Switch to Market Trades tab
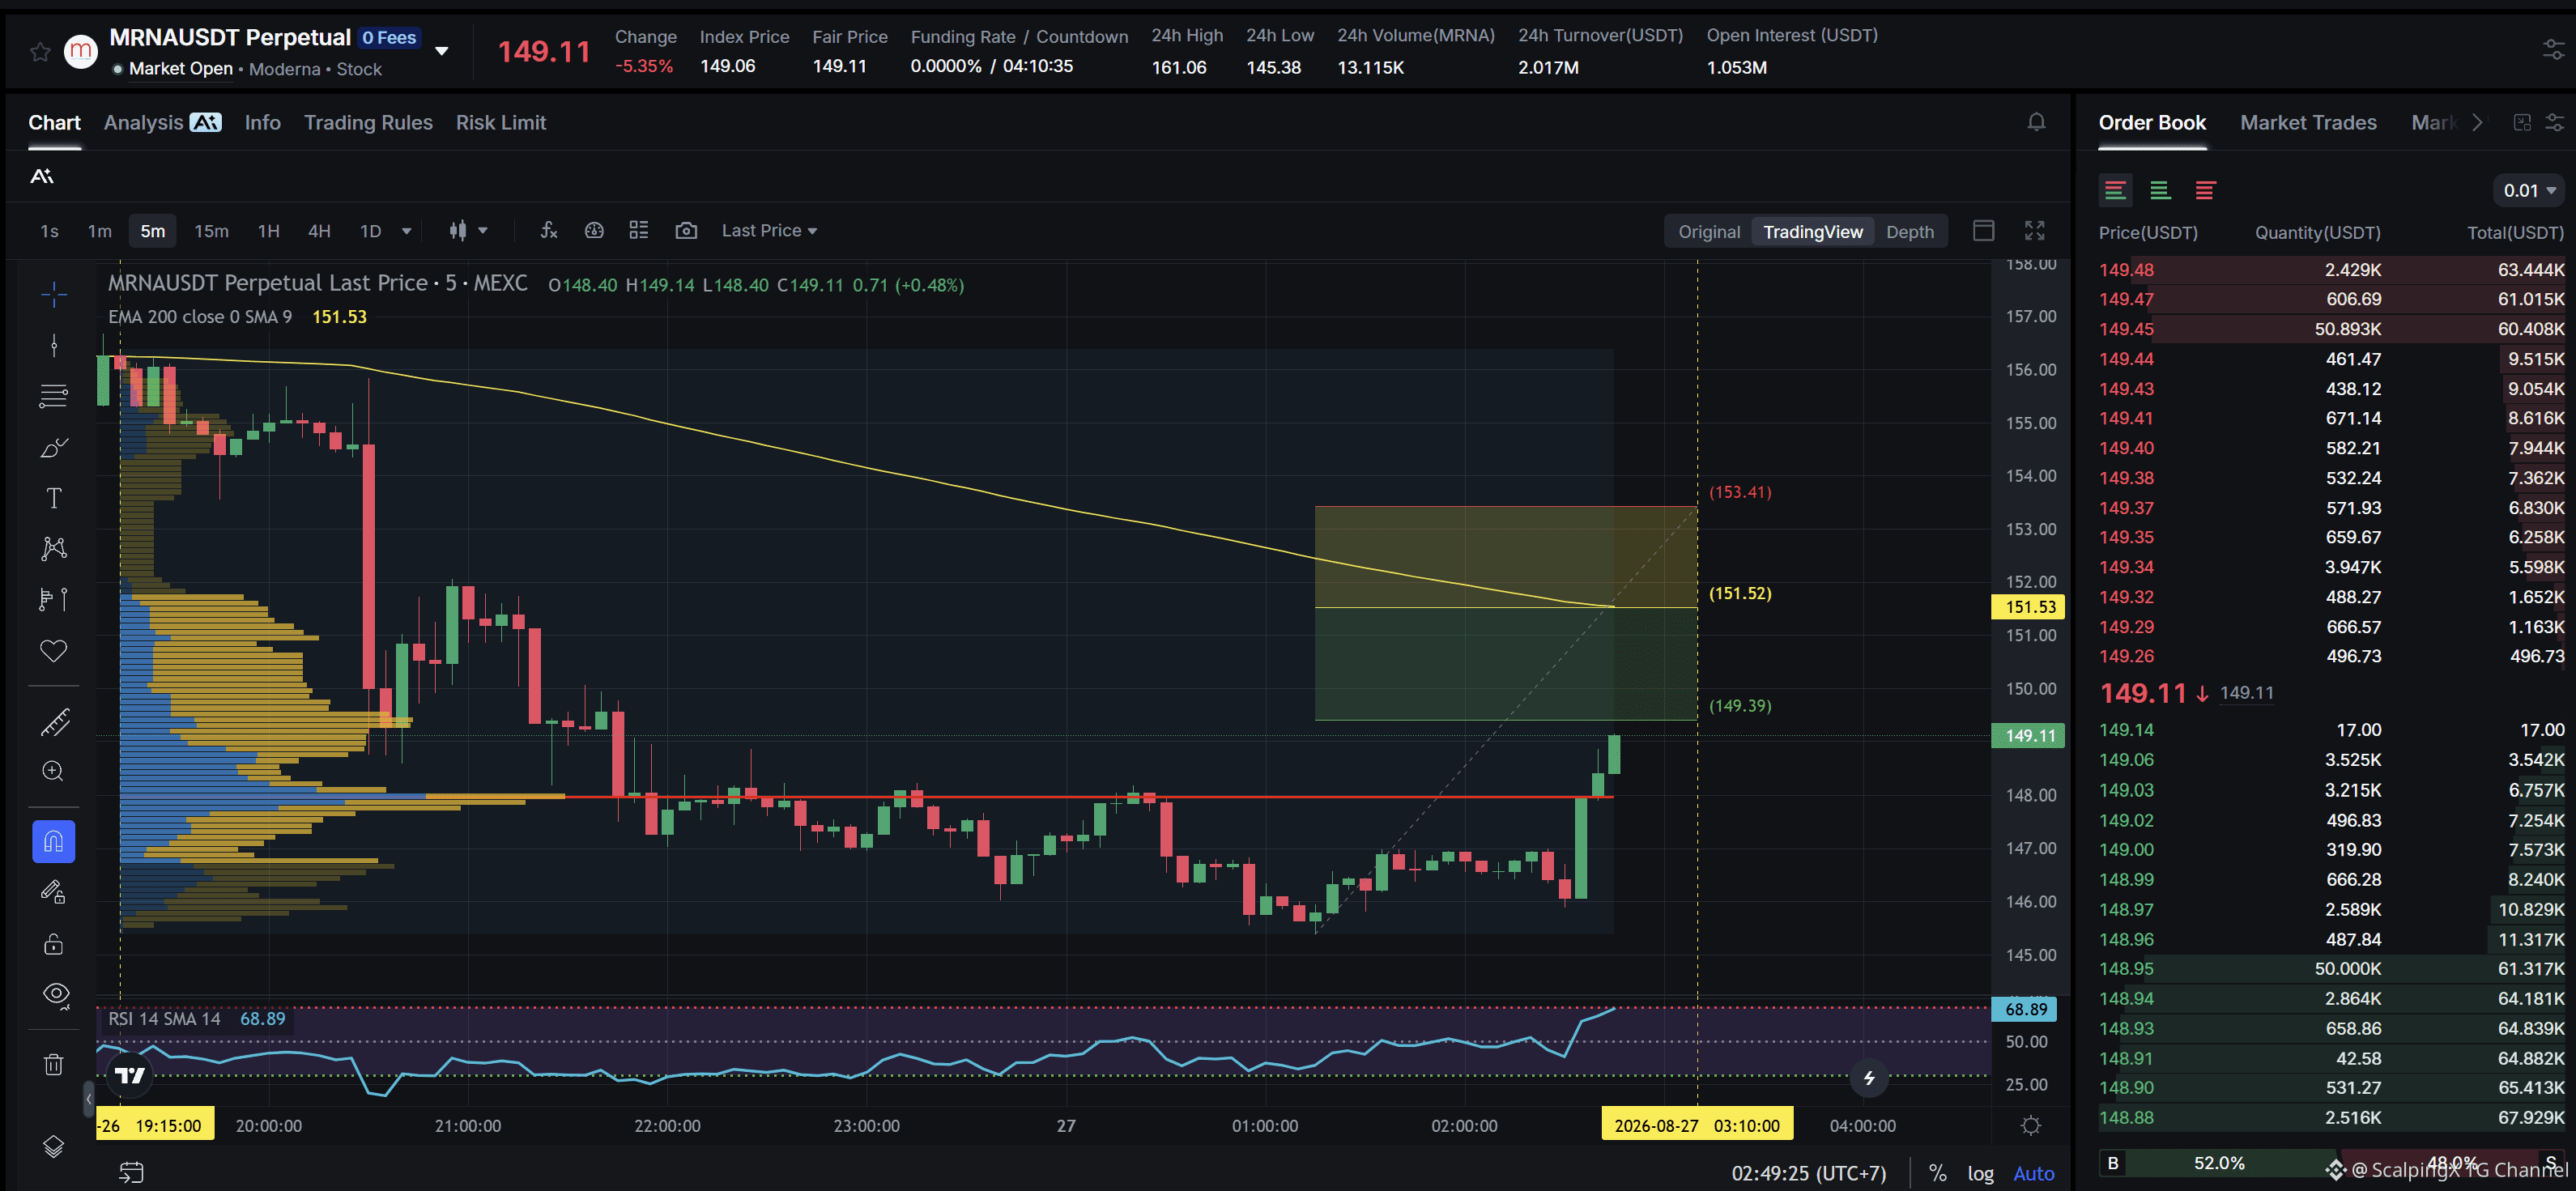Viewport: 2576px width, 1191px height. (x=2308, y=122)
